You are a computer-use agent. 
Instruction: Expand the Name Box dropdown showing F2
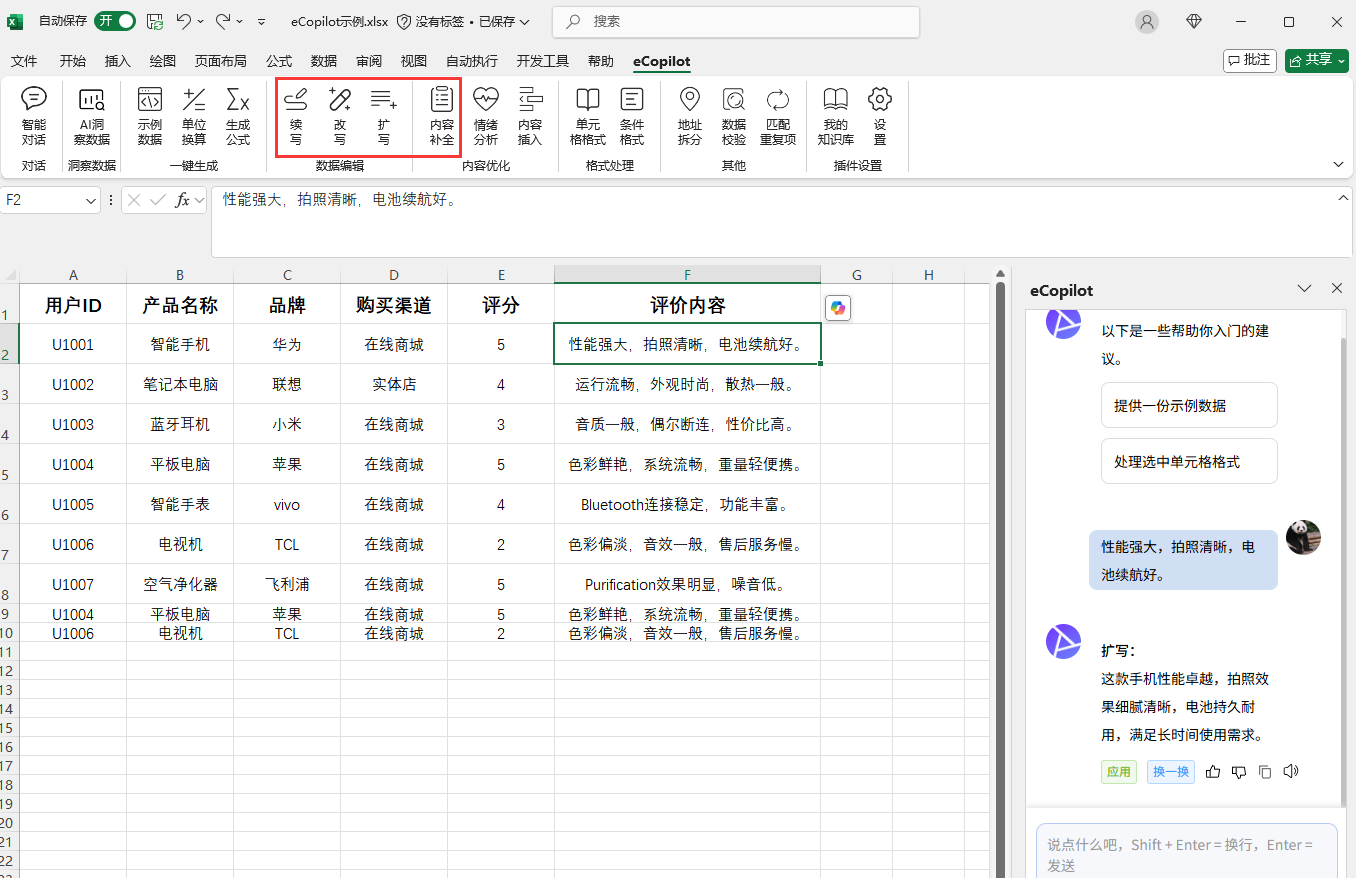point(89,200)
